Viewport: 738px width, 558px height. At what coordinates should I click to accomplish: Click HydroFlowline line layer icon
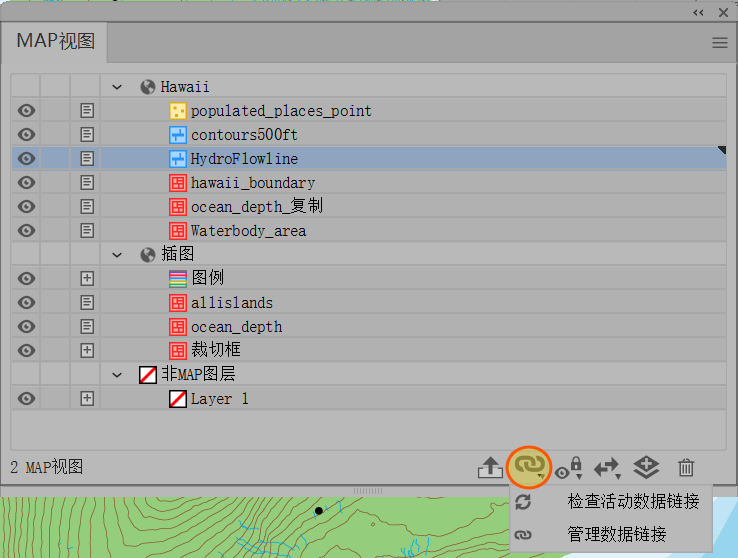[177, 159]
